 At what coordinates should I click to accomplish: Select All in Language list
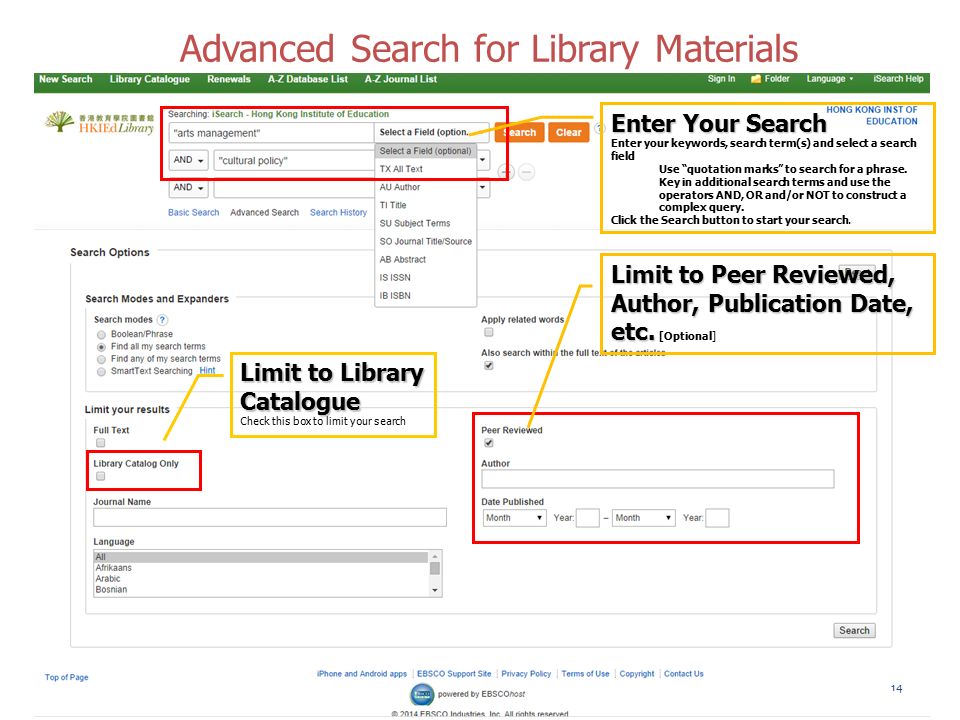tap(261, 557)
